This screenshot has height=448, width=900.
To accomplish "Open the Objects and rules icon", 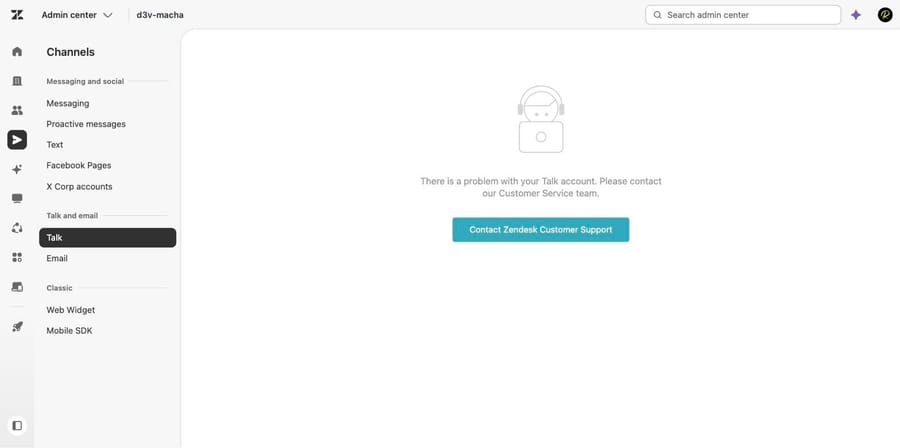I will coord(17,228).
